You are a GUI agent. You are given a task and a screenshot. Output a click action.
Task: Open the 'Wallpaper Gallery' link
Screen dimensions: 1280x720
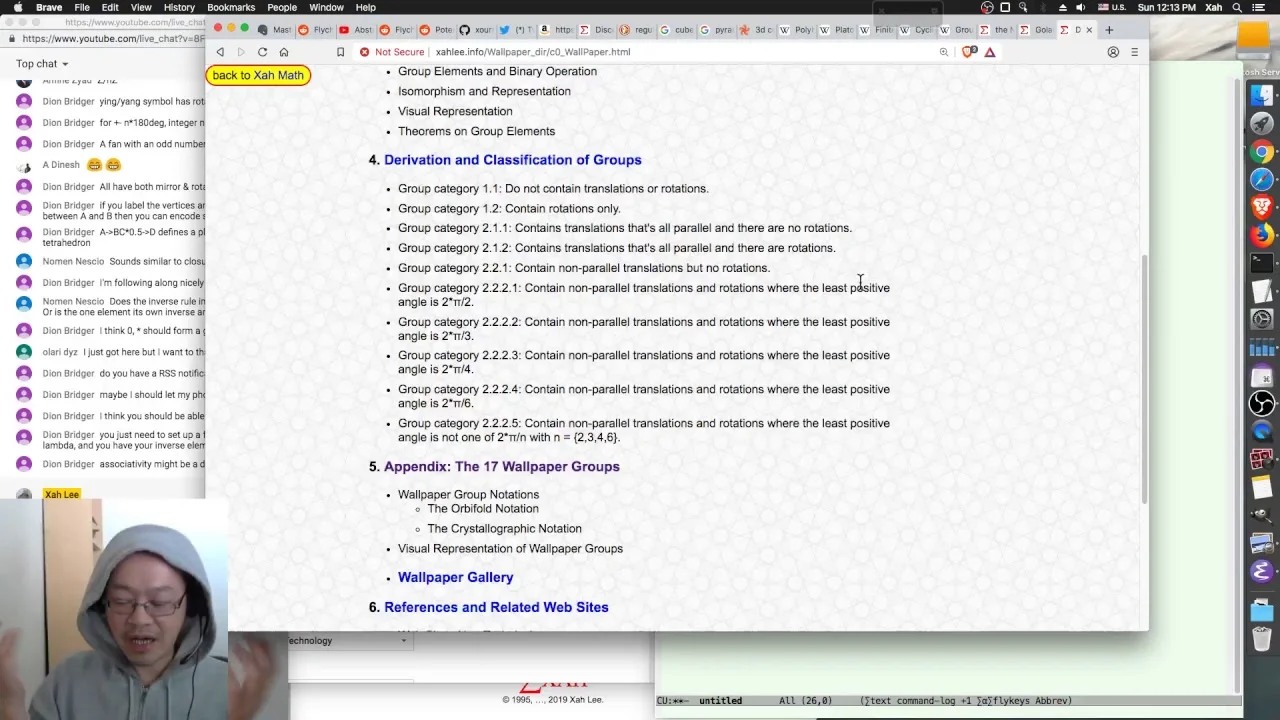(x=456, y=577)
